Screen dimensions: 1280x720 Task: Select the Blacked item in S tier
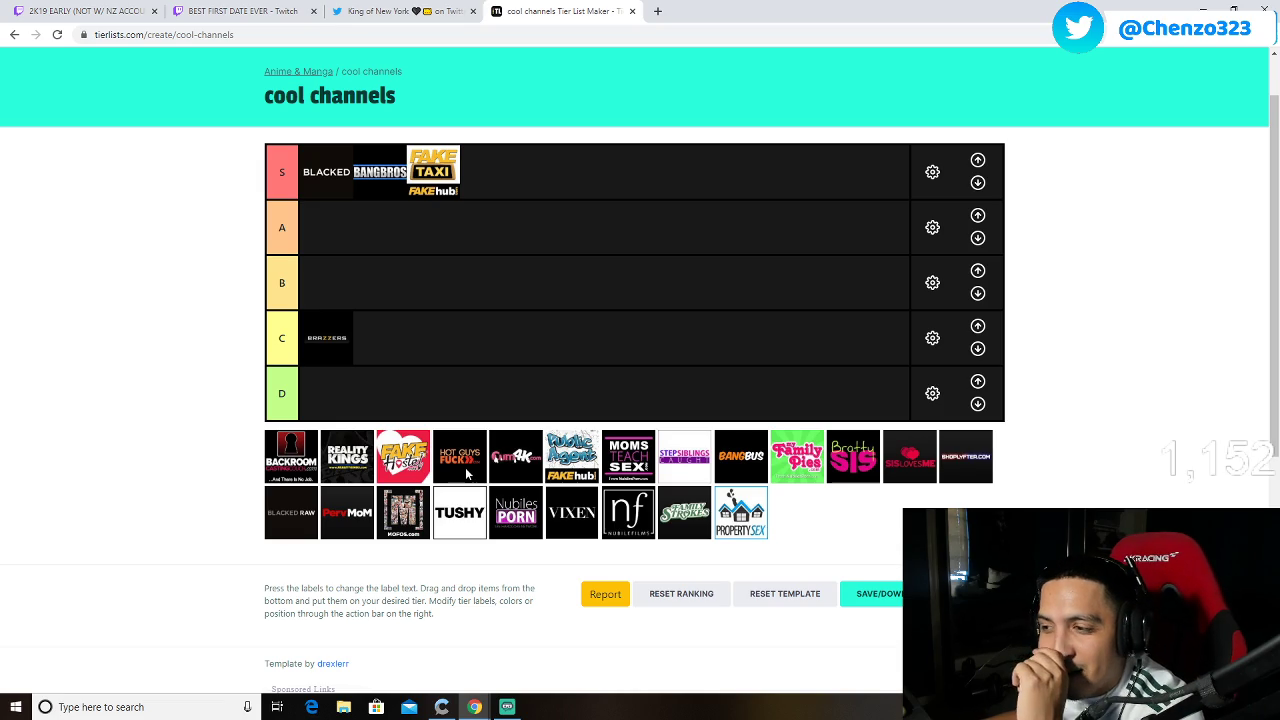click(327, 172)
